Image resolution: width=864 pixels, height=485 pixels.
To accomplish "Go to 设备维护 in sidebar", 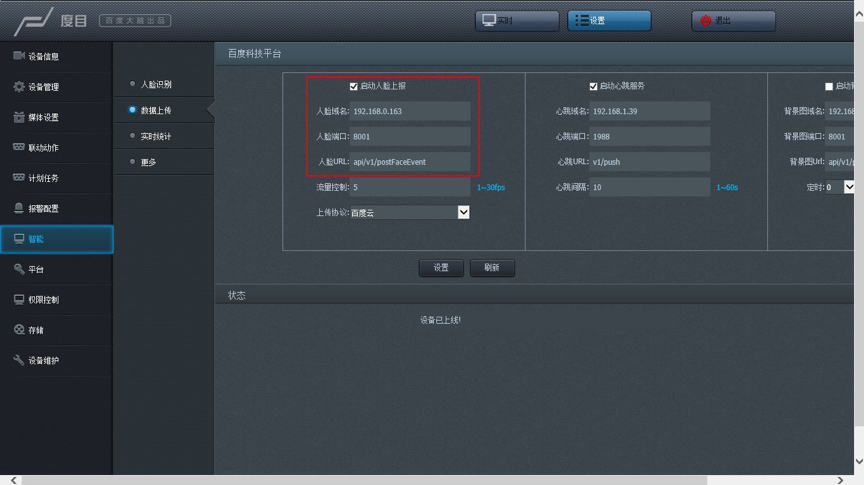I will pyautogui.click(x=56, y=360).
